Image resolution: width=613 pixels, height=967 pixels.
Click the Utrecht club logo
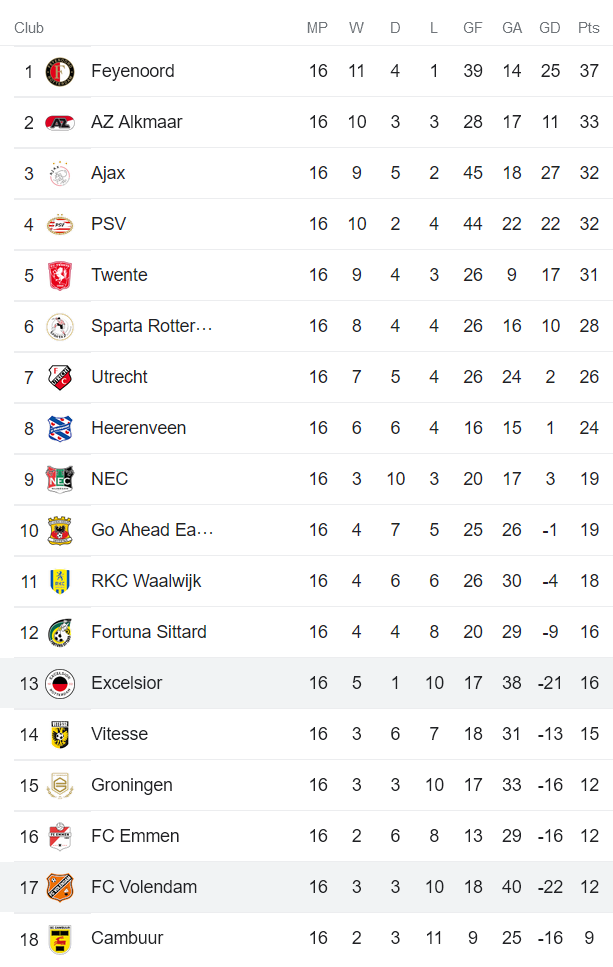60,378
